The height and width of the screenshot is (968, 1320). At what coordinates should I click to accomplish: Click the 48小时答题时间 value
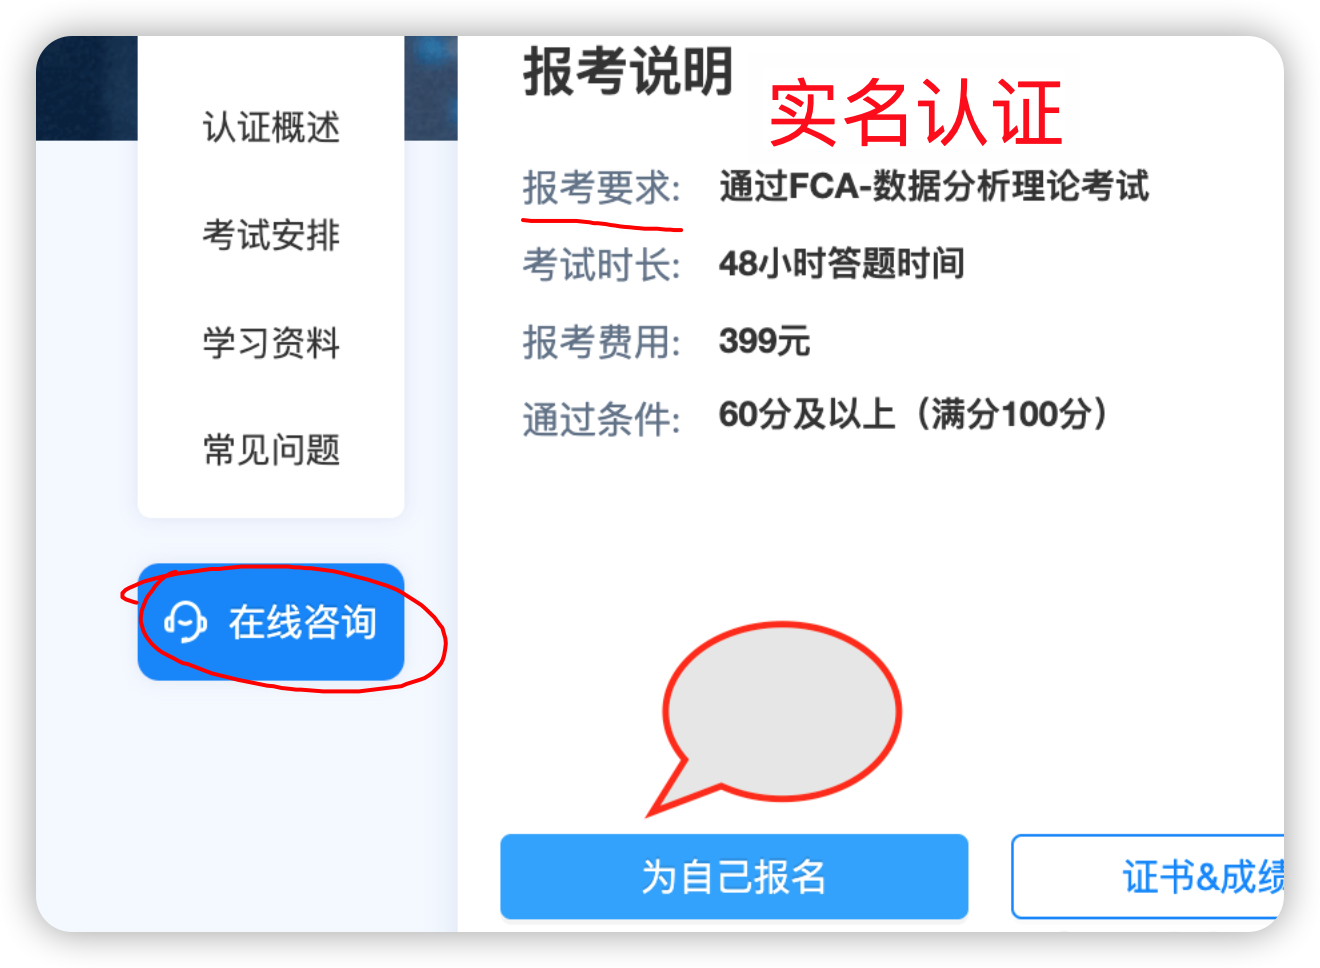(841, 264)
